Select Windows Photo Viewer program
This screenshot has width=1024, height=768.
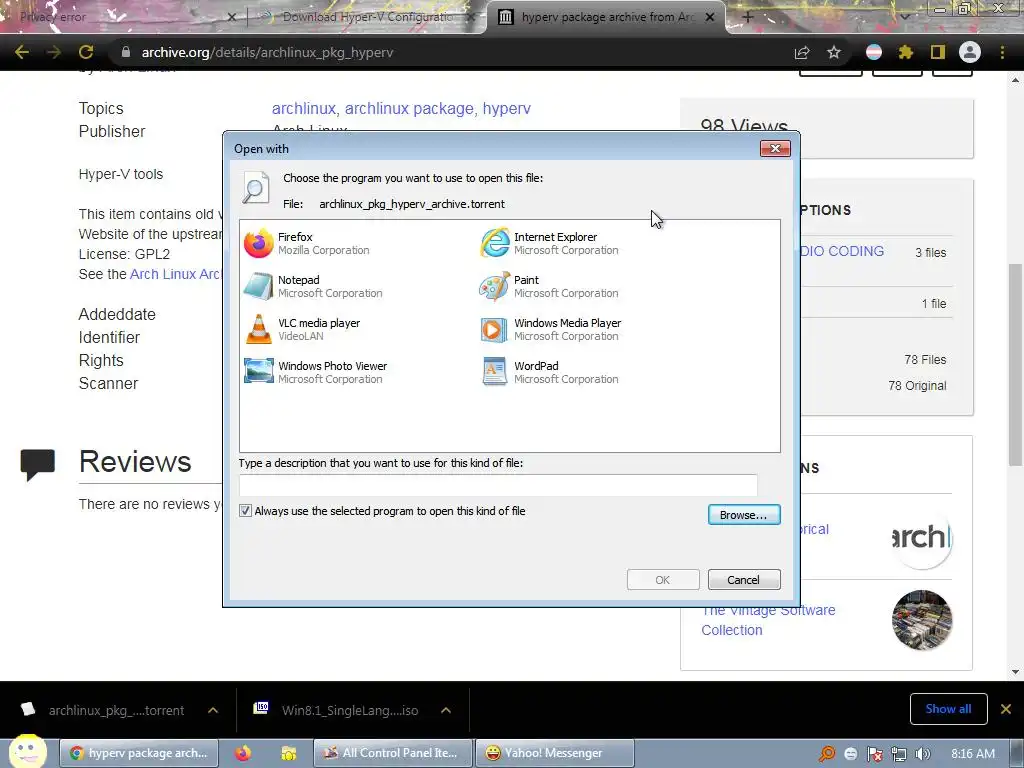pos(316,372)
